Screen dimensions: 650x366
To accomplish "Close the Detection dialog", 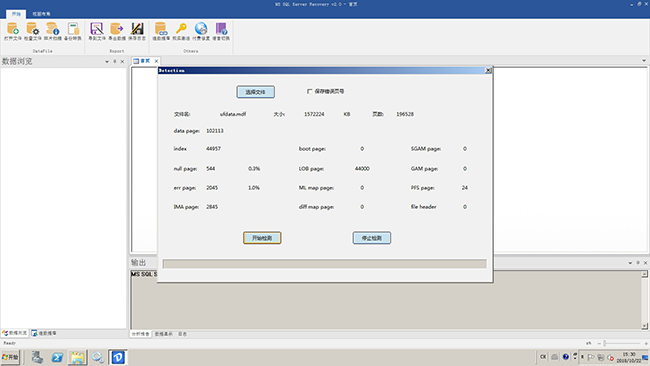I will coord(488,70).
